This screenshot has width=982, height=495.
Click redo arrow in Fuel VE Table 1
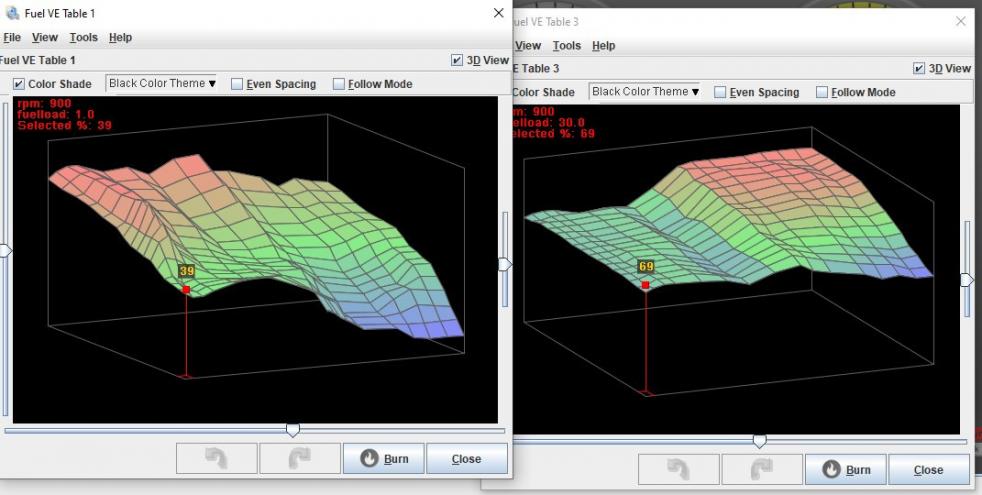[x=299, y=459]
